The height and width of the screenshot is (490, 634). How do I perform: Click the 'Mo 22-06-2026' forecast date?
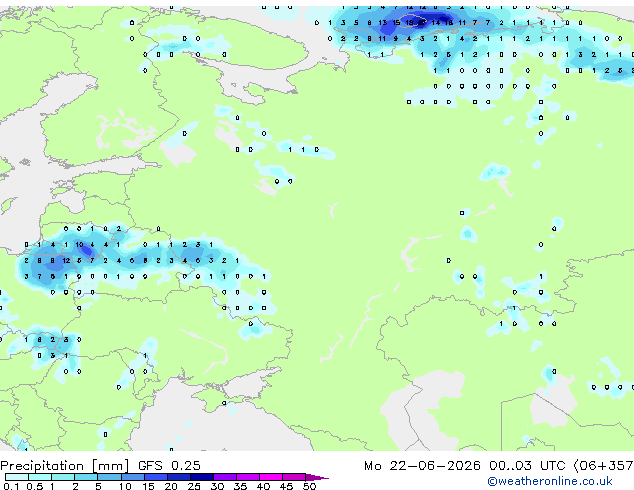click(x=422, y=466)
